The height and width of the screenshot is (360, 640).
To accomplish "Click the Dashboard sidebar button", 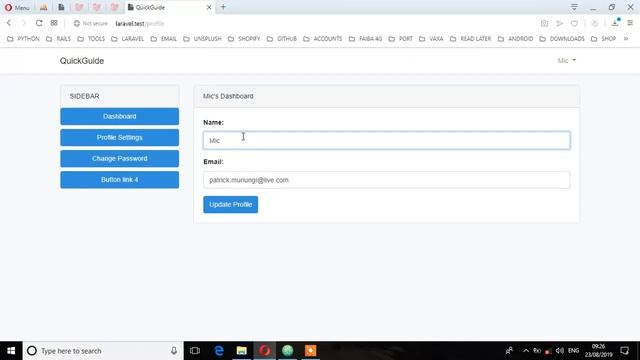I will 120,116.
